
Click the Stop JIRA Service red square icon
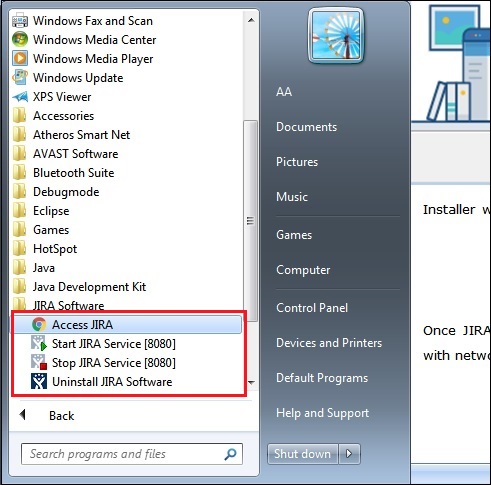pos(39,362)
